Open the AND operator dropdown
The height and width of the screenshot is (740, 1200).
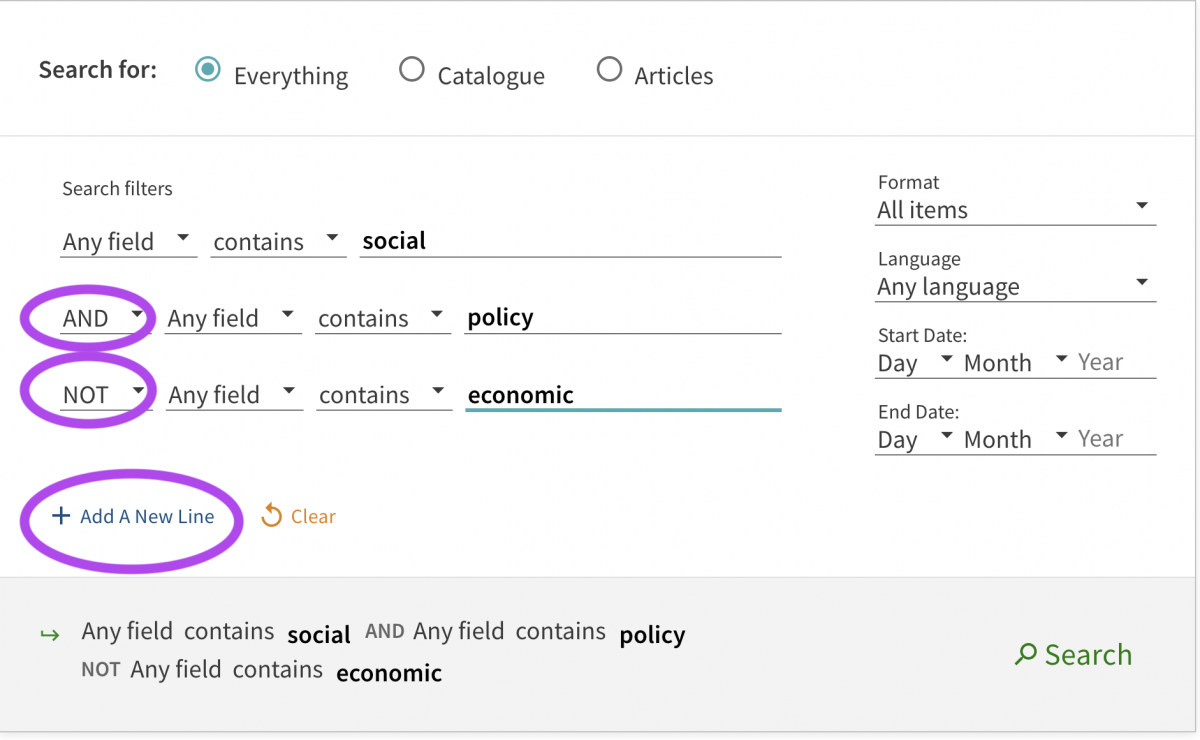pyautogui.click(x=104, y=318)
